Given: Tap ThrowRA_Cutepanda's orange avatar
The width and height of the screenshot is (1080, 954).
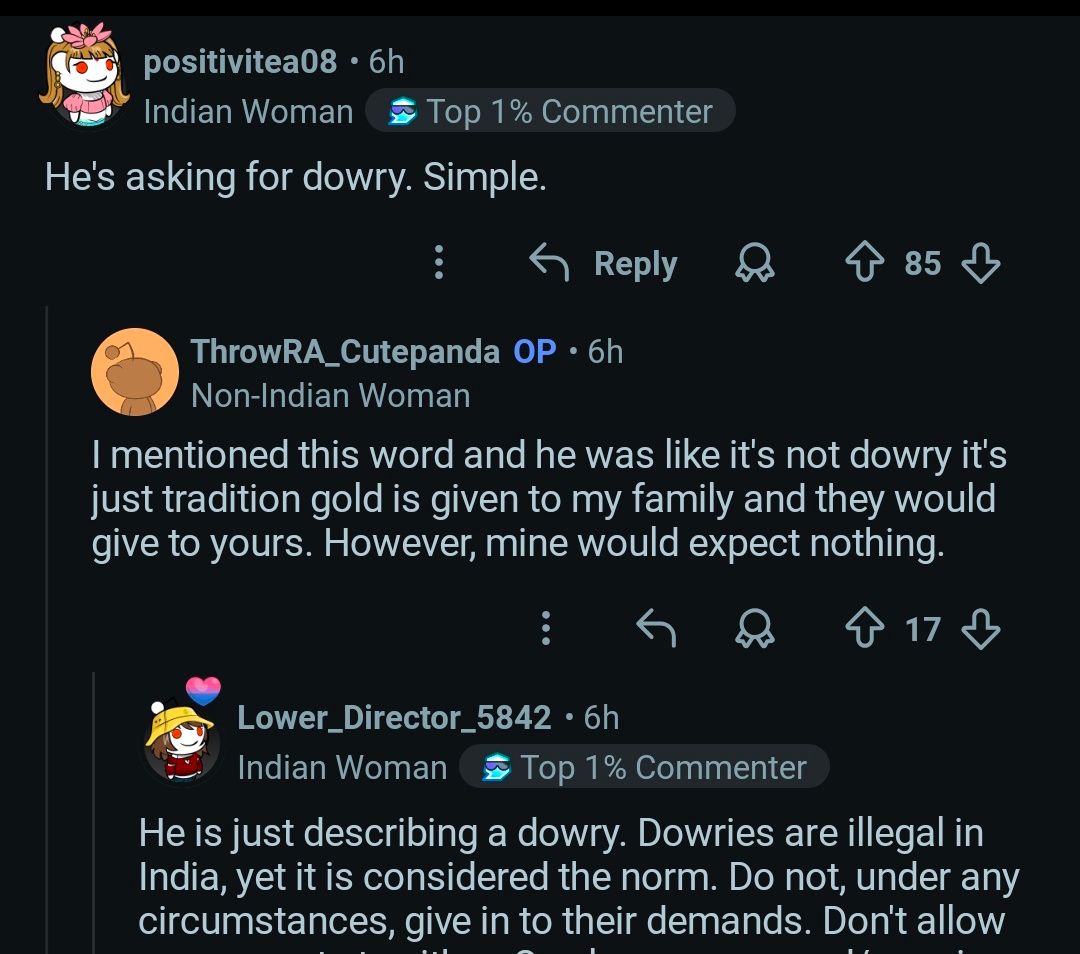Looking at the screenshot, I should click(134, 372).
